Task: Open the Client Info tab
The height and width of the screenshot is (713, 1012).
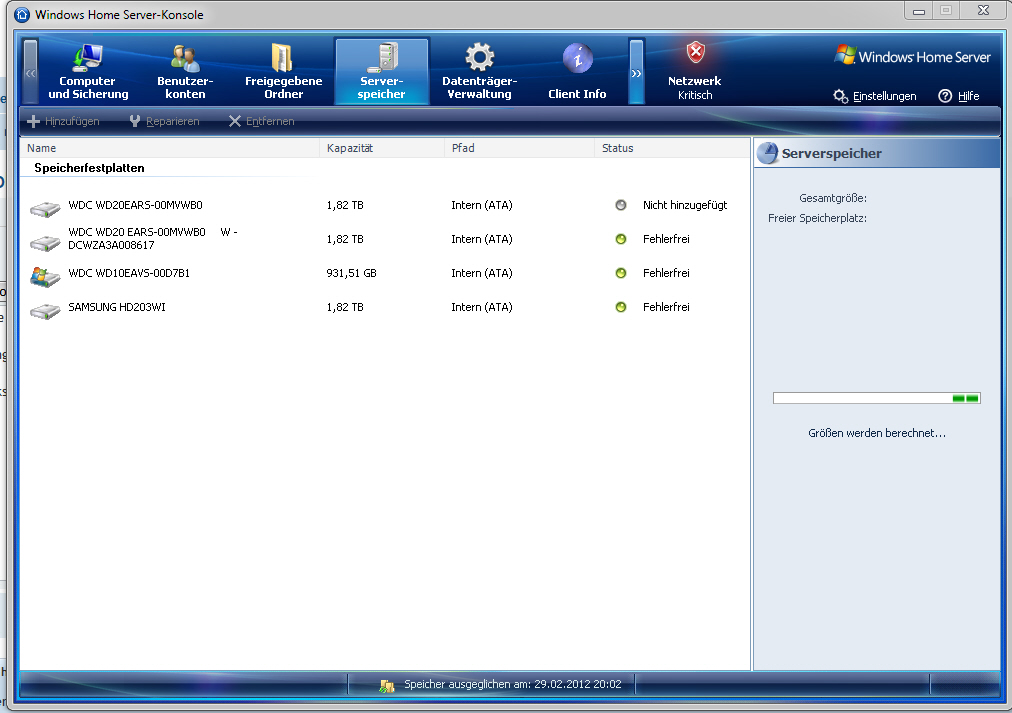Action: coord(577,71)
